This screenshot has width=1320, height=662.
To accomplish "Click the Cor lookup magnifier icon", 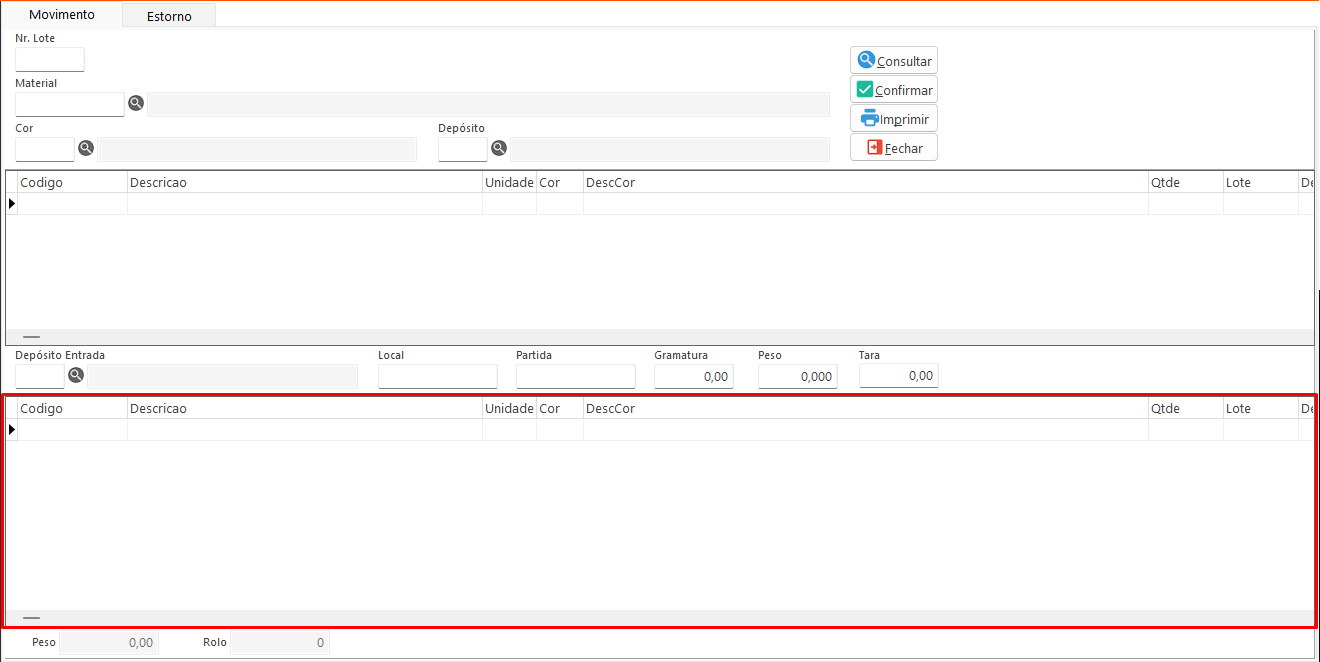I will point(86,148).
